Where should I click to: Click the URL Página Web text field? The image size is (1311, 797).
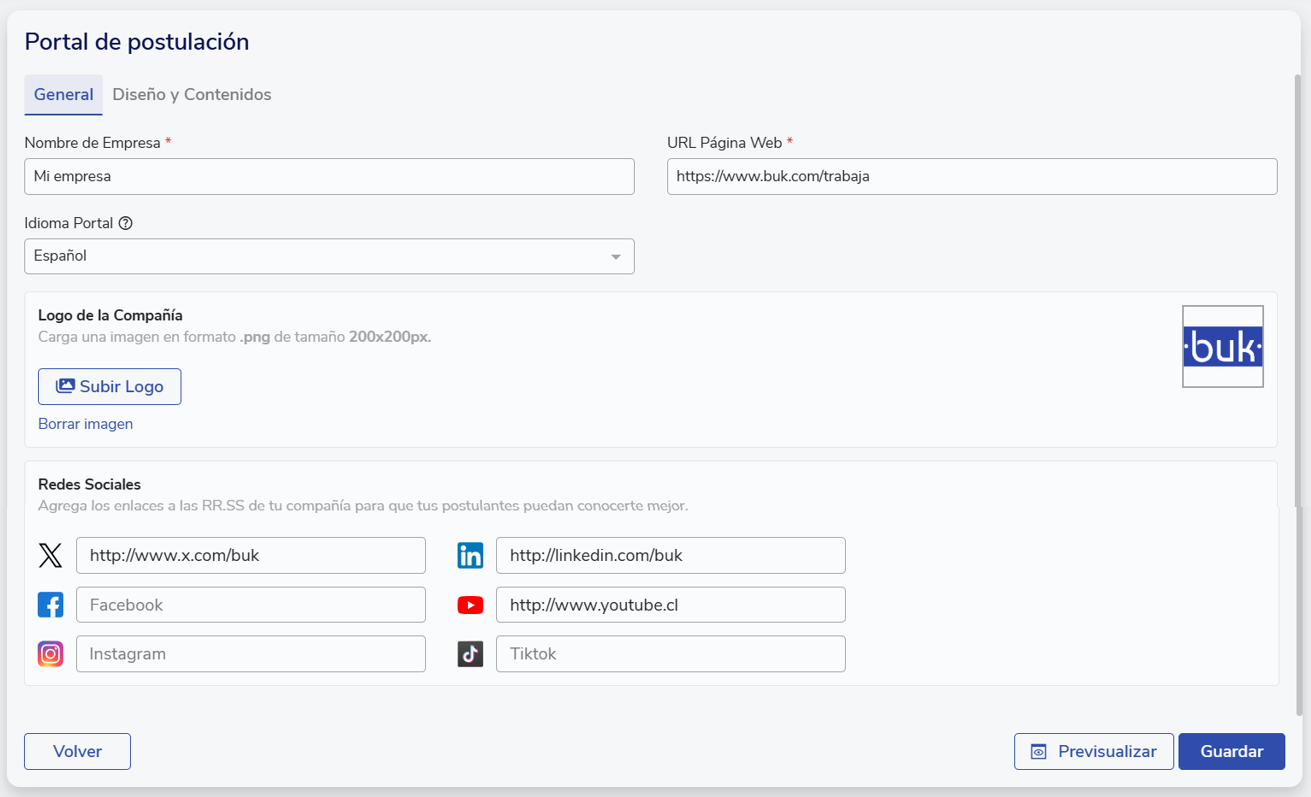(971, 177)
